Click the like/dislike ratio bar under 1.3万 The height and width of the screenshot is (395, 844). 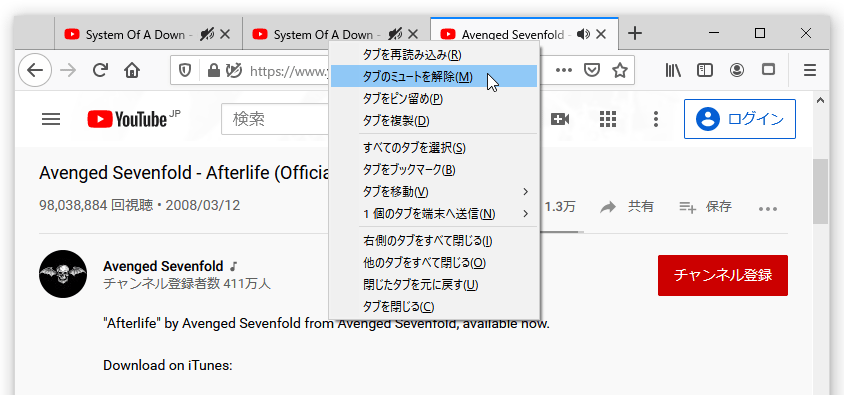click(x=562, y=232)
